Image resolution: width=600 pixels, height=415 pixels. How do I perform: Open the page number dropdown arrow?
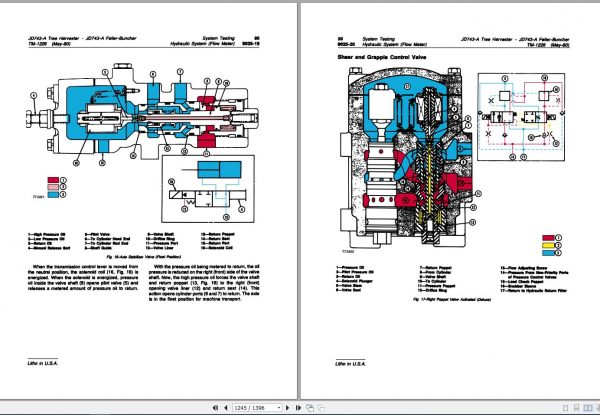[279, 408]
